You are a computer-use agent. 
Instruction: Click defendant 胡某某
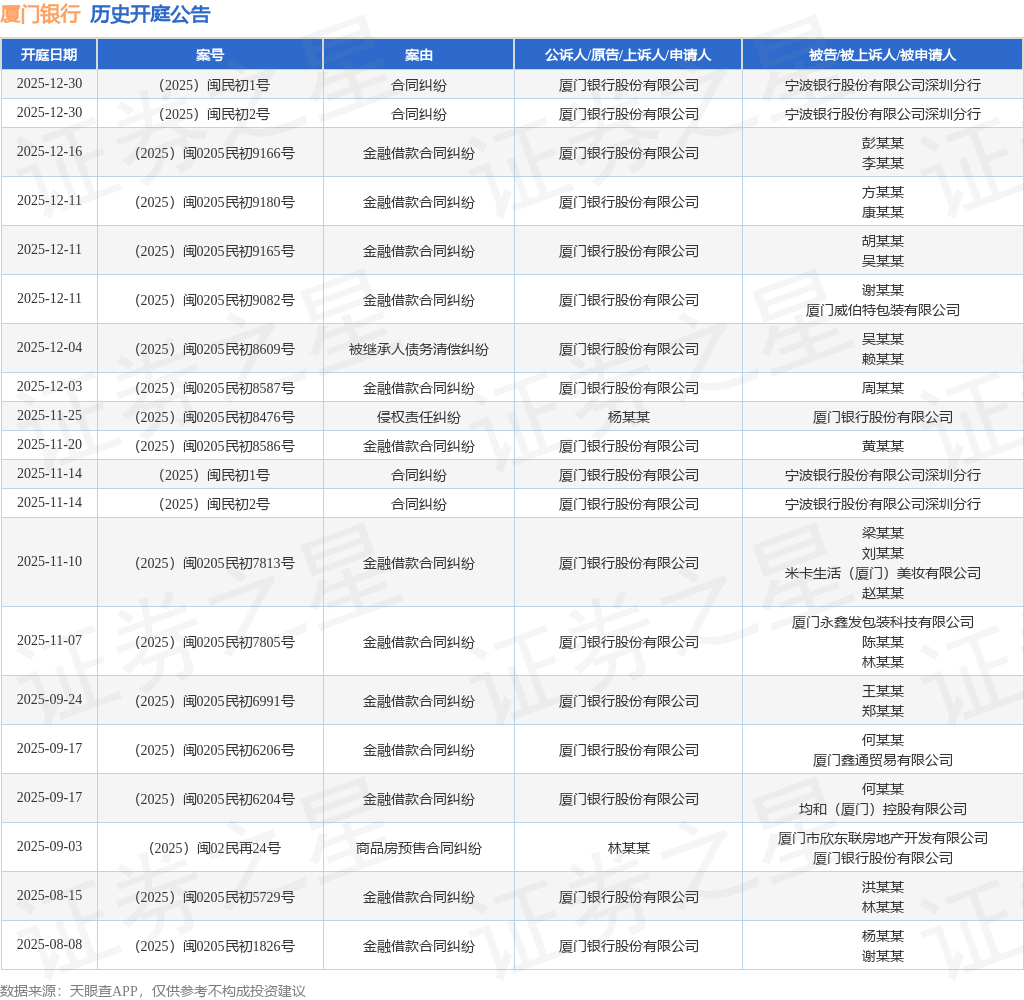(882, 241)
